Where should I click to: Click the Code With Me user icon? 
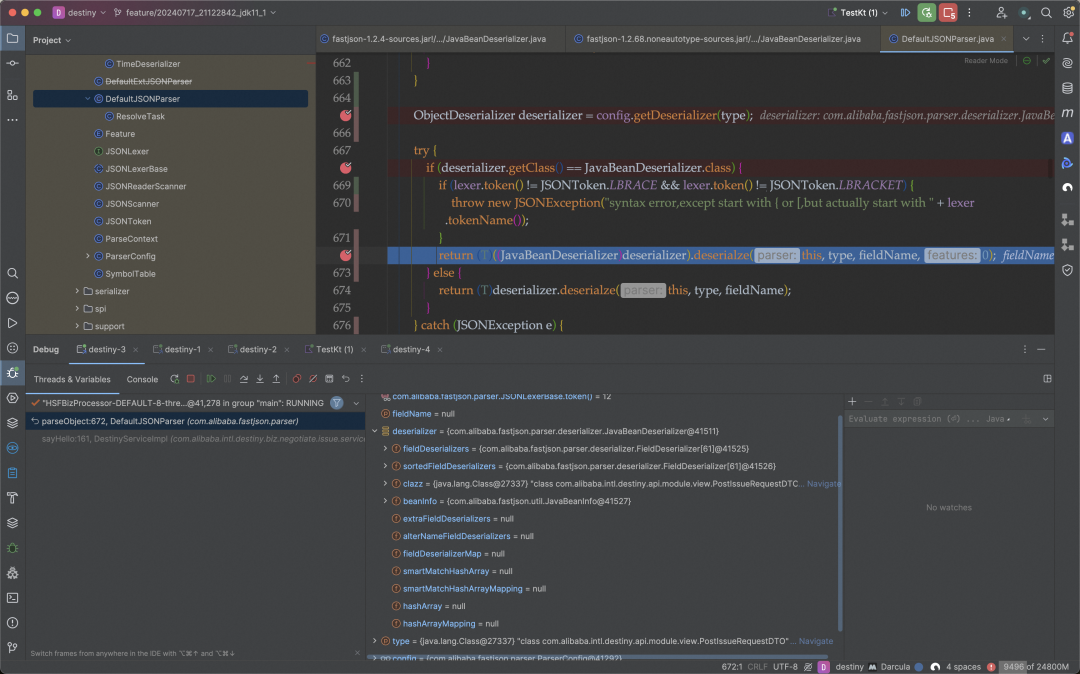click(1001, 12)
